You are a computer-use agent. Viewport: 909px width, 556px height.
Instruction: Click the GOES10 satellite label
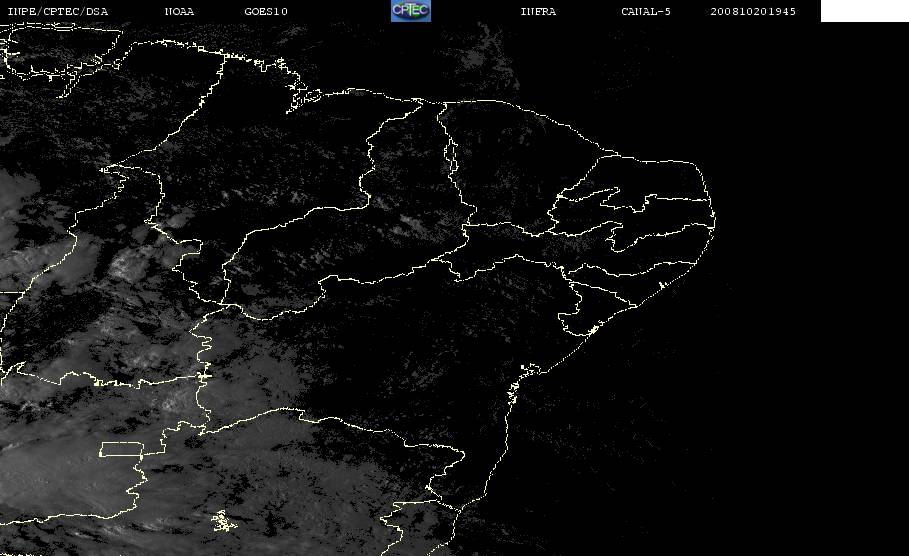click(266, 12)
